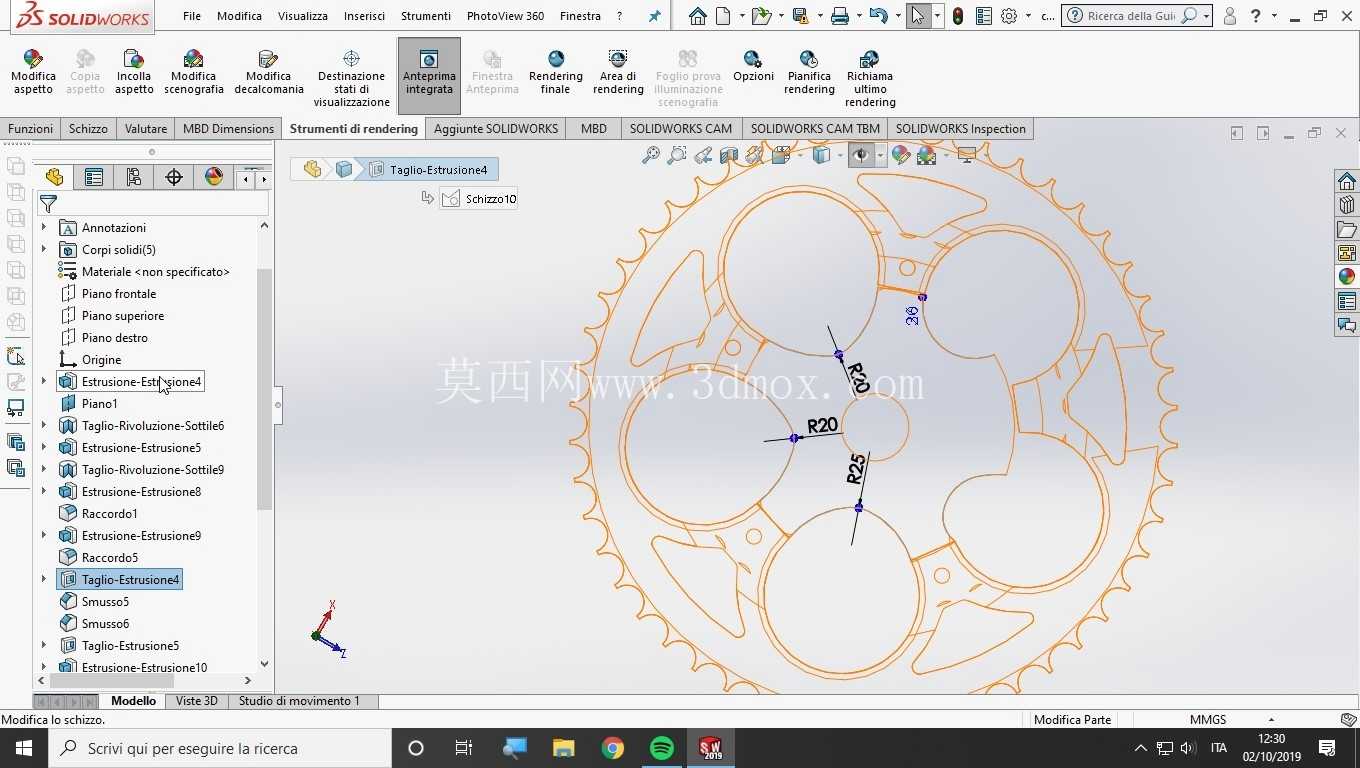Open Studio di movimento 1 tab

click(299, 701)
